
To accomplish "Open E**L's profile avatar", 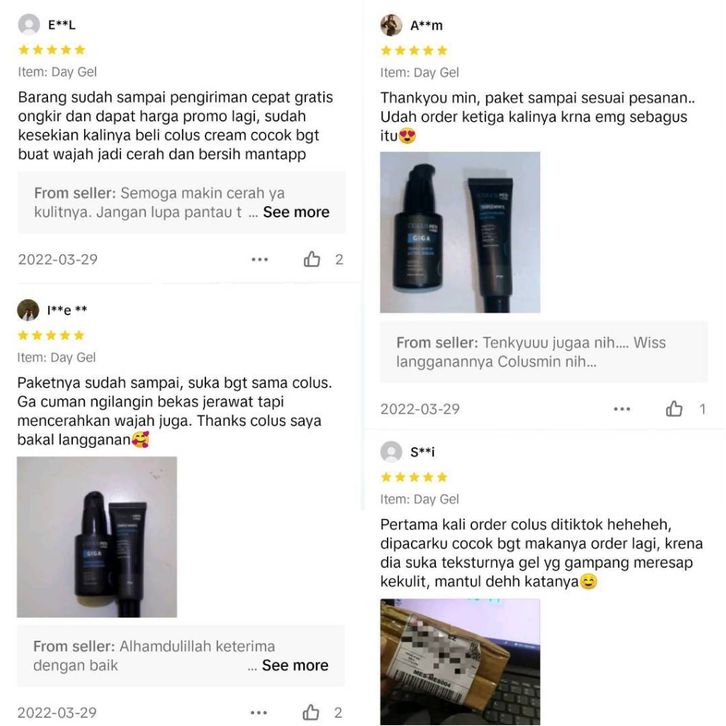I will click(29, 24).
